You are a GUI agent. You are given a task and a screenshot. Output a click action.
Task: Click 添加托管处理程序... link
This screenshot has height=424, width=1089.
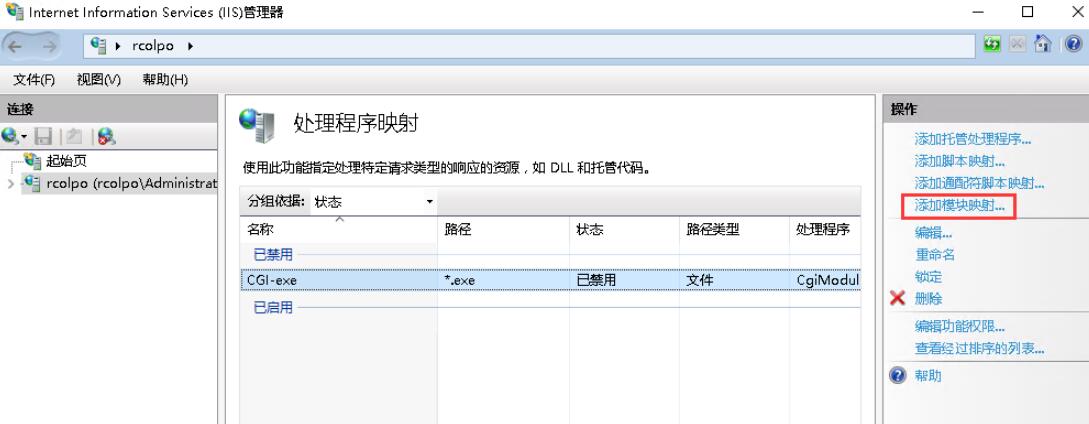click(972, 140)
